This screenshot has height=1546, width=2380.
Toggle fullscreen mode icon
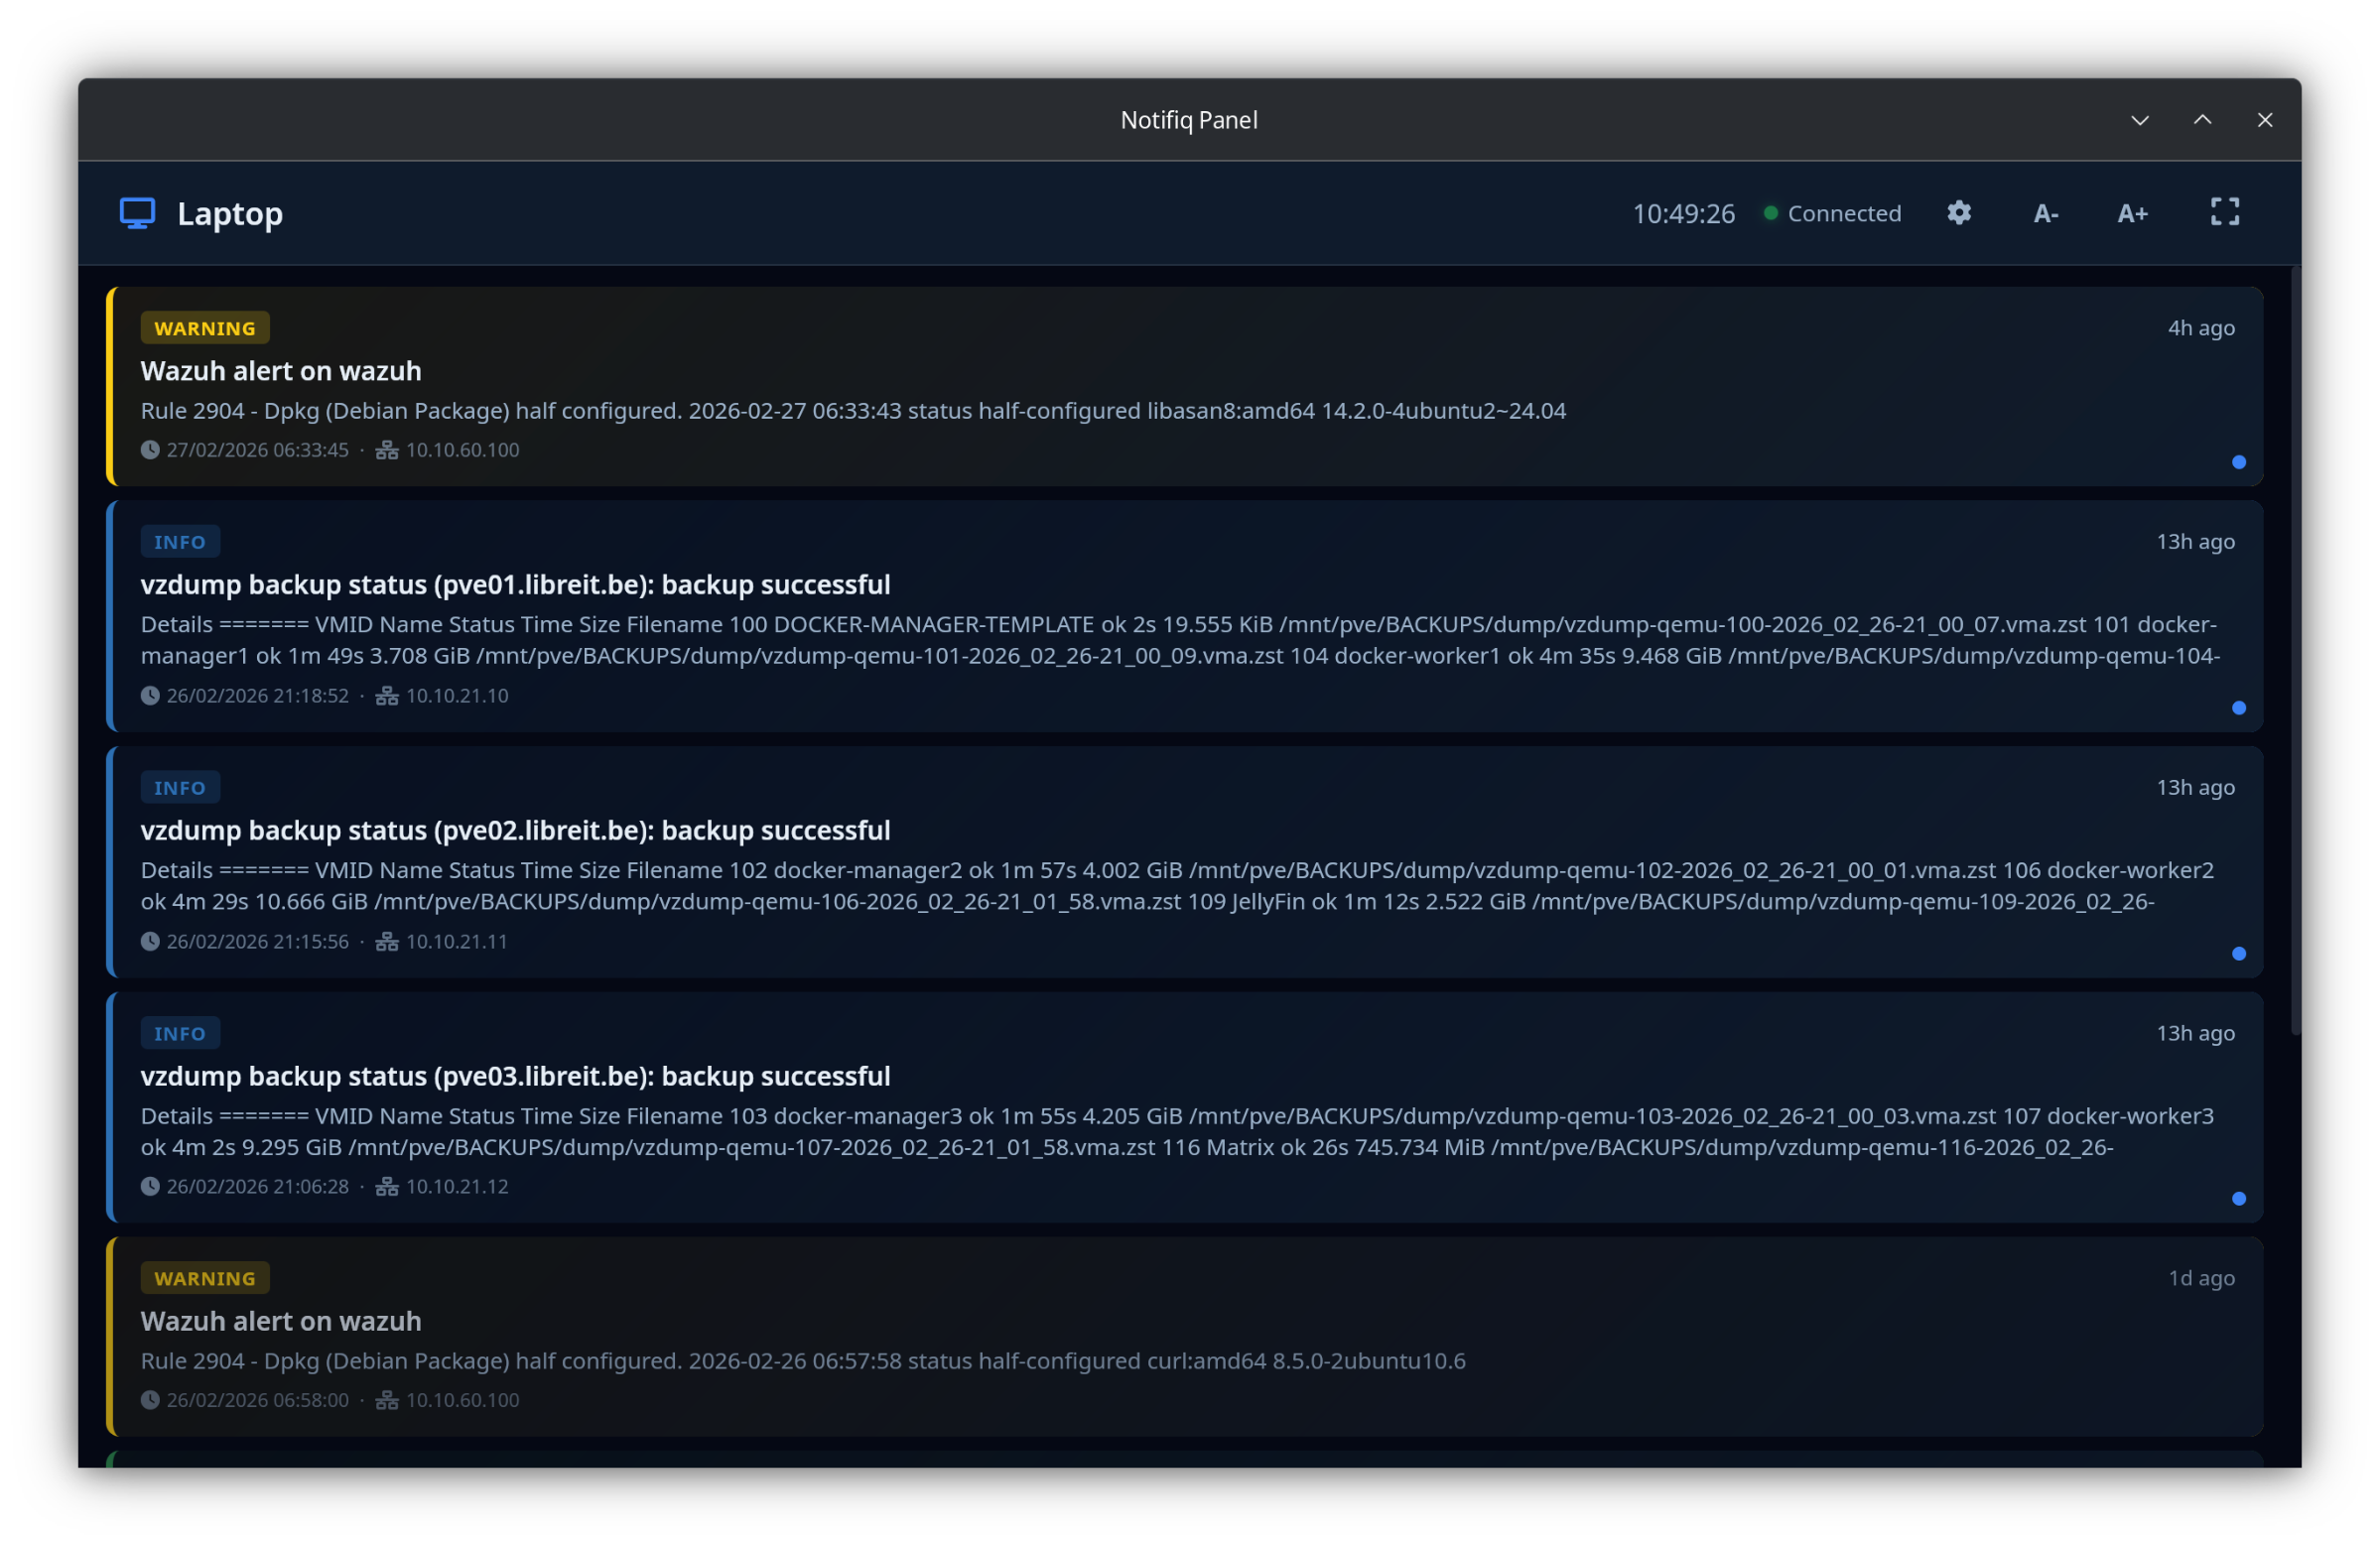[x=2224, y=212]
